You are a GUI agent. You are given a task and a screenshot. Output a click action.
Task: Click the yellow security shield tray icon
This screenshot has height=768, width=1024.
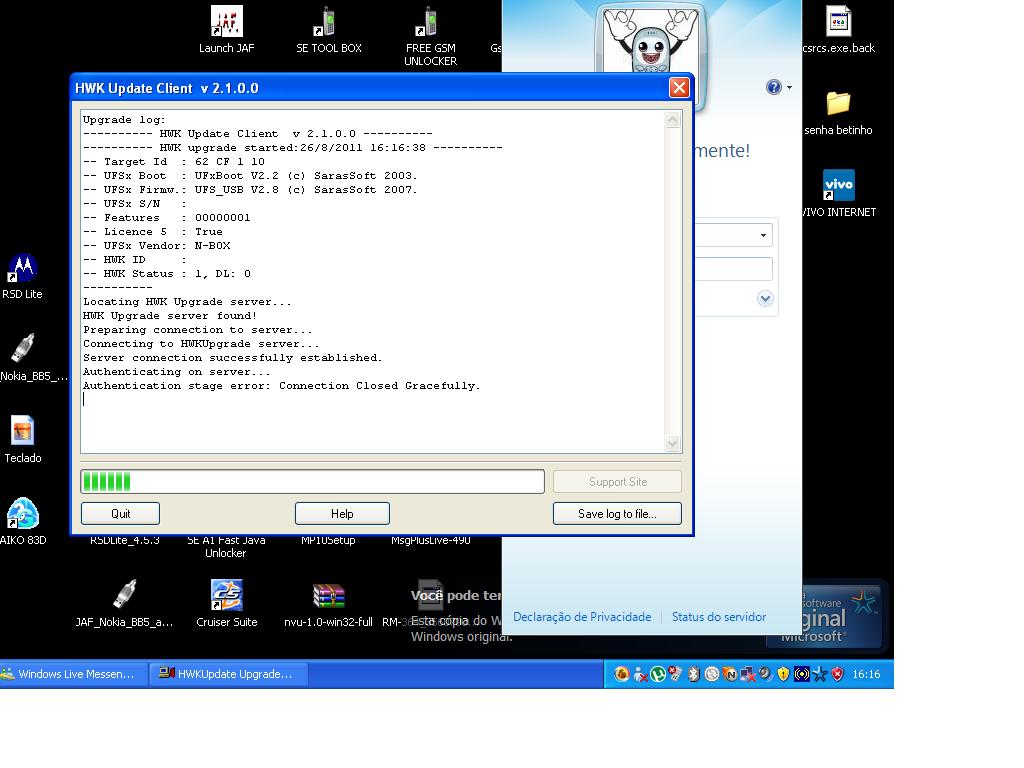783,674
